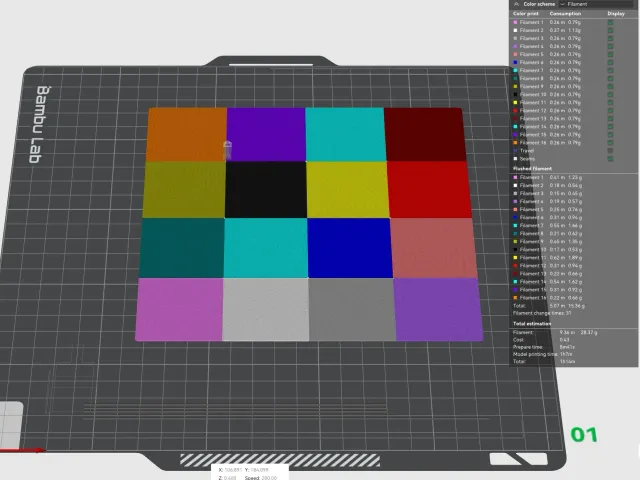Click the olive square on the build plate
This screenshot has width=640, height=480.
(184, 190)
